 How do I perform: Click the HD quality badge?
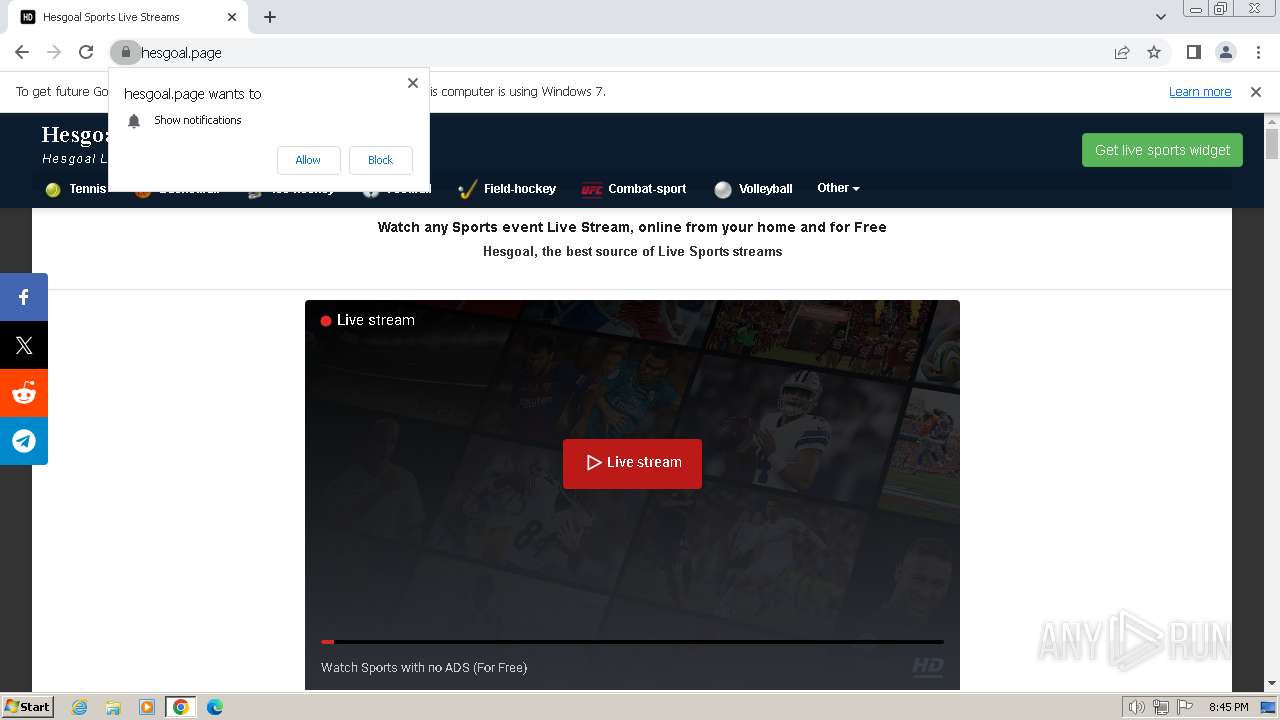click(x=927, y=666)
